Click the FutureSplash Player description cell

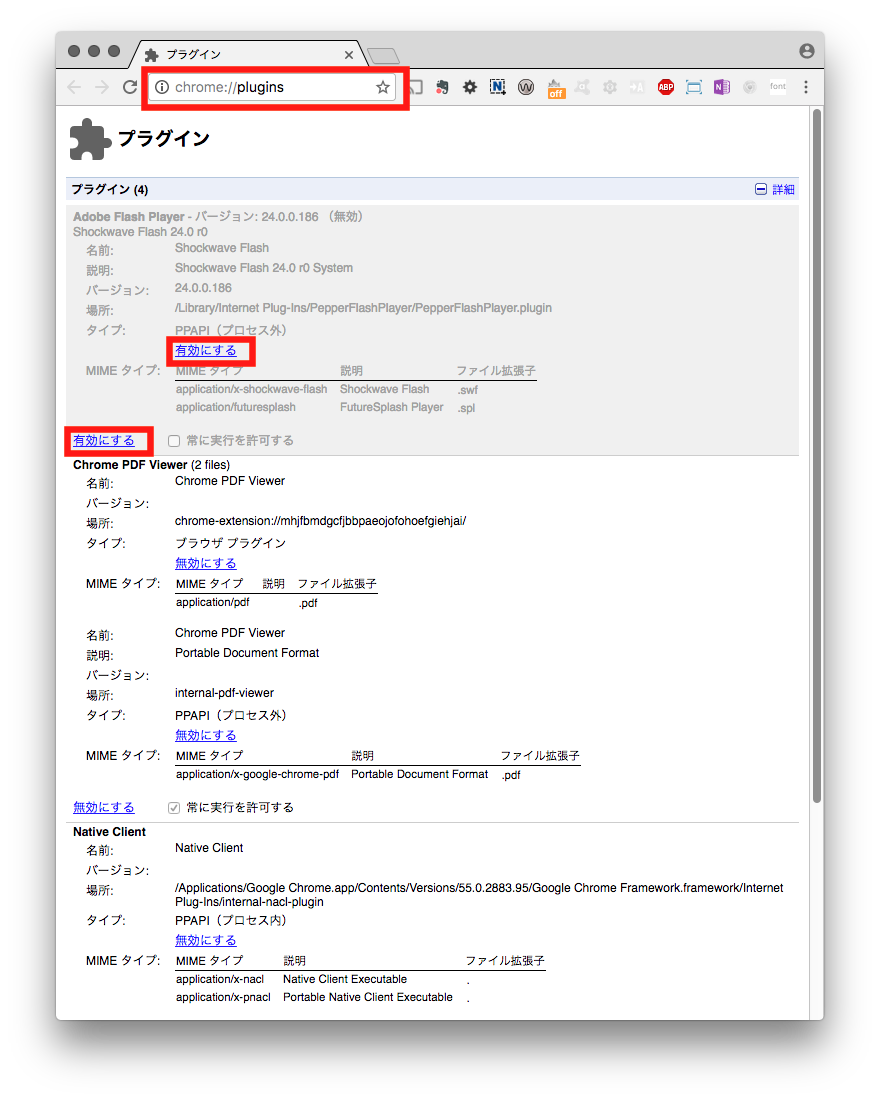pyautogui.click(x=392, y=408)
